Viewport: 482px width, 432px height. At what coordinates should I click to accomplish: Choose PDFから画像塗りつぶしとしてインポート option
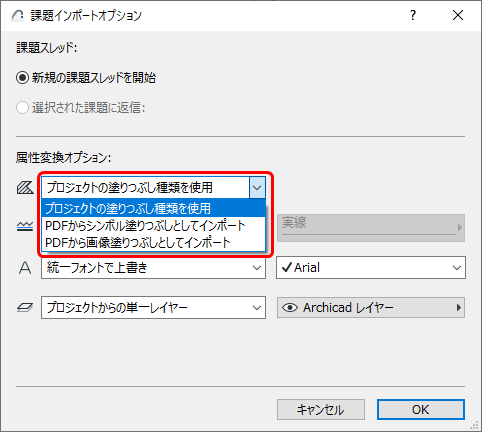[x=153, y=243]
